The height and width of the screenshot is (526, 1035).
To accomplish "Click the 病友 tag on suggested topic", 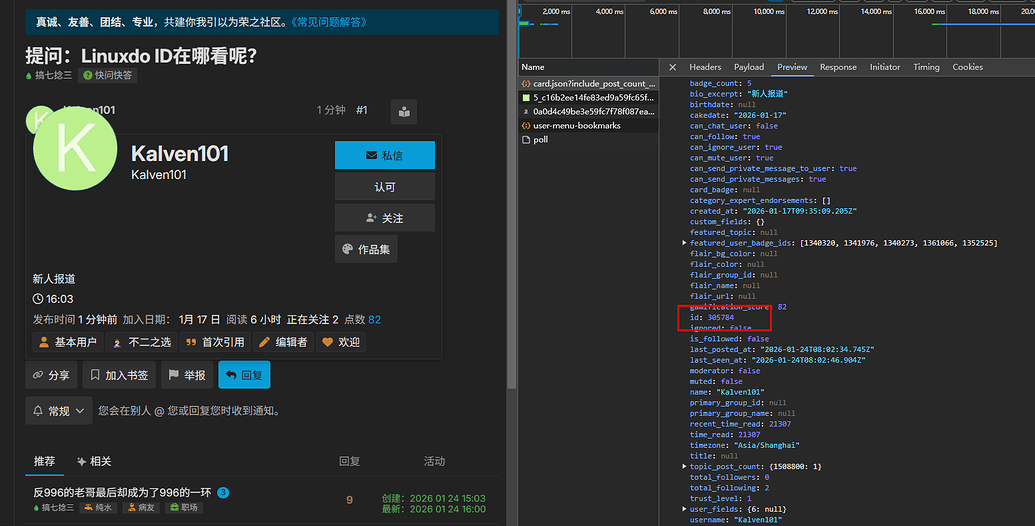I will (x=141, y=508).
